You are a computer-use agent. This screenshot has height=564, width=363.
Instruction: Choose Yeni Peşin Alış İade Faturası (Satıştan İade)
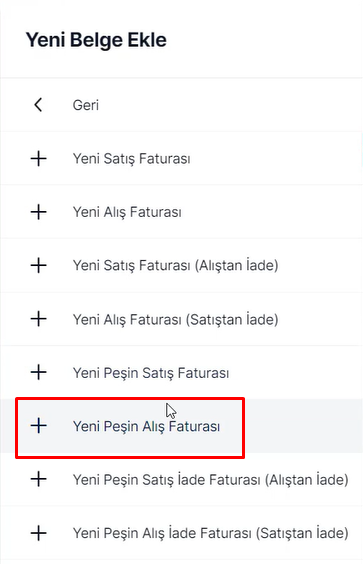211,533
